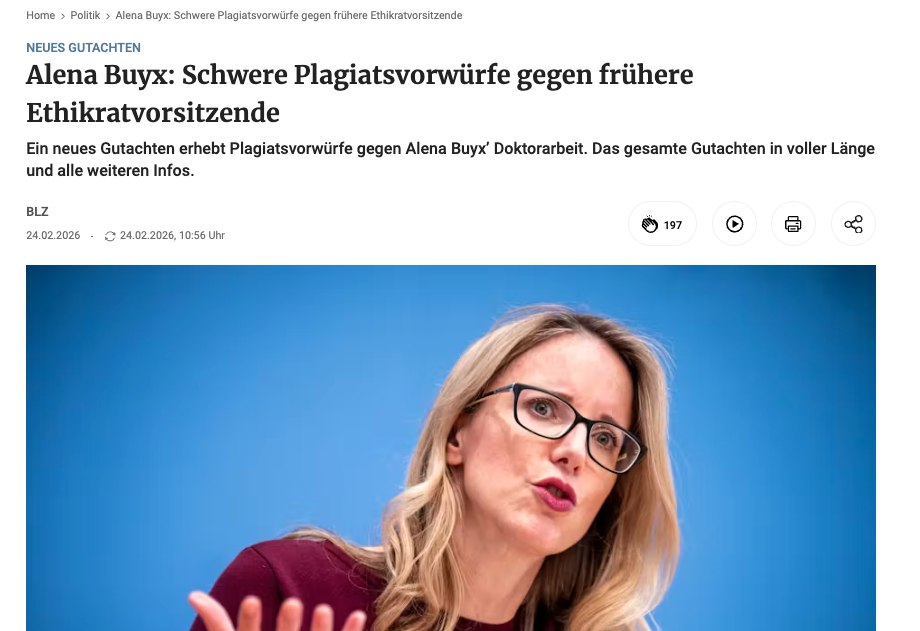920x631 pixels.
Task: Click the chevron after the Politik breadcrumb
Action: tap(108, 16)
